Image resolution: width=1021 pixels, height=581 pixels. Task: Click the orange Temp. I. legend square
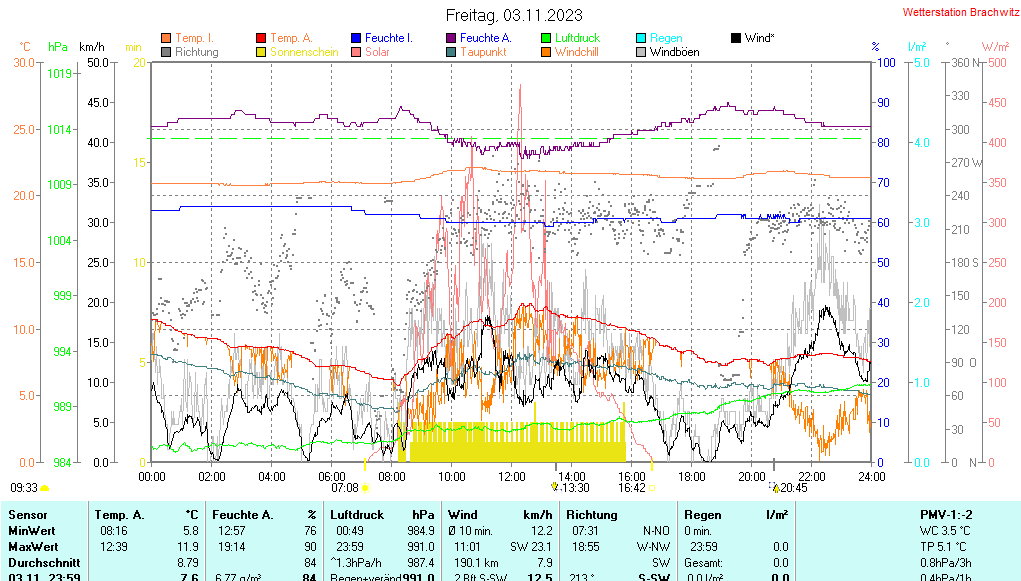click(x=166, y=38)
